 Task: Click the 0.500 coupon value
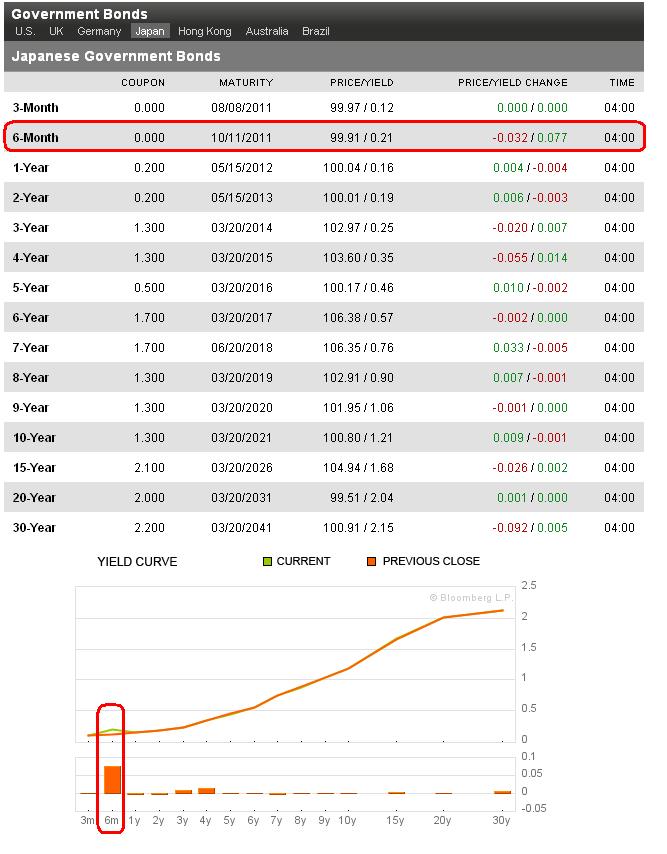pyautogui.click(x=149, y=287)
